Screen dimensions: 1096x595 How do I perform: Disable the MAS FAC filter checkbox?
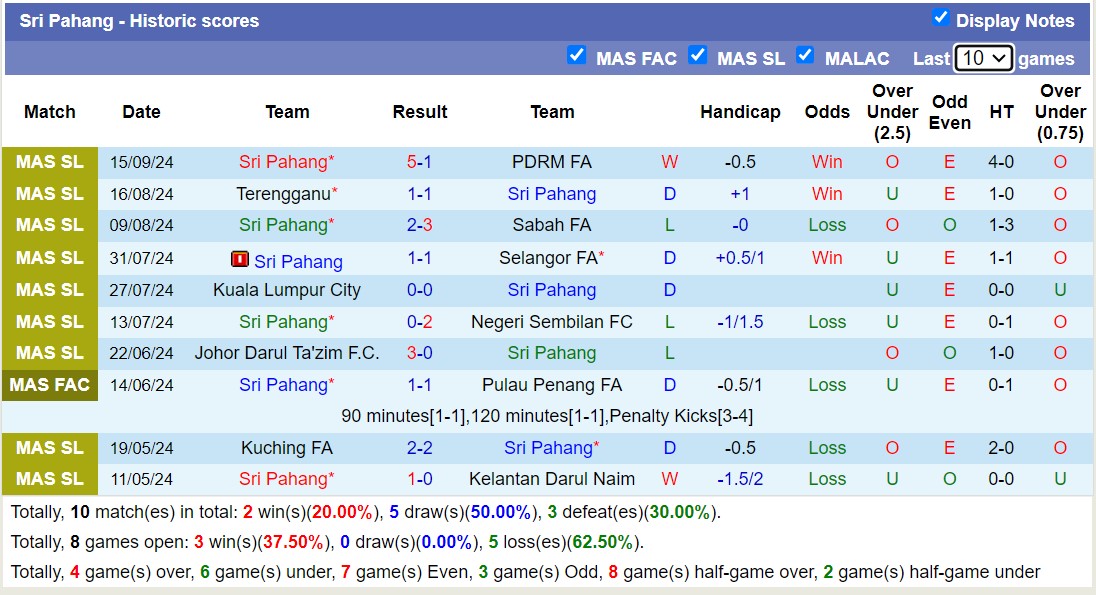(x=577, y=57)
